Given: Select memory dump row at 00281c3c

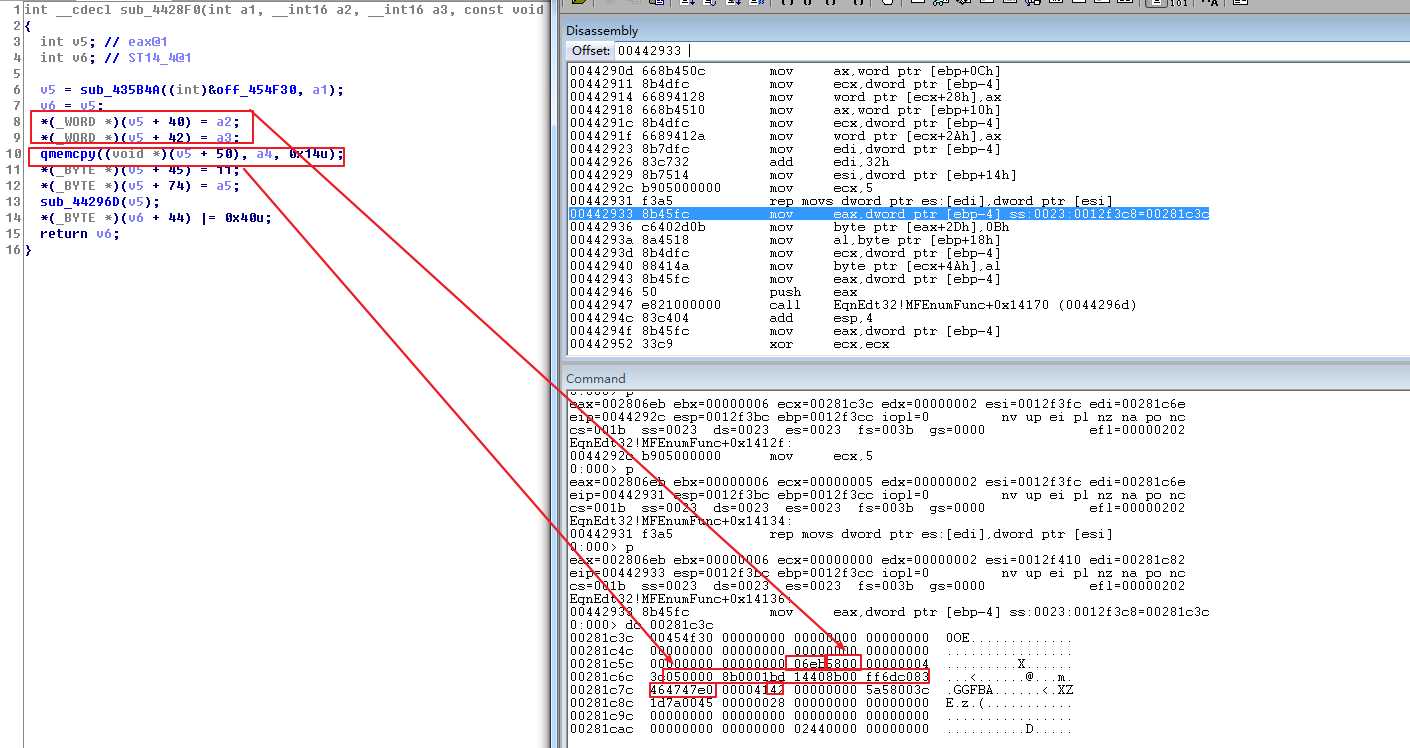Looking at the screenshot, I should point(820,638).
